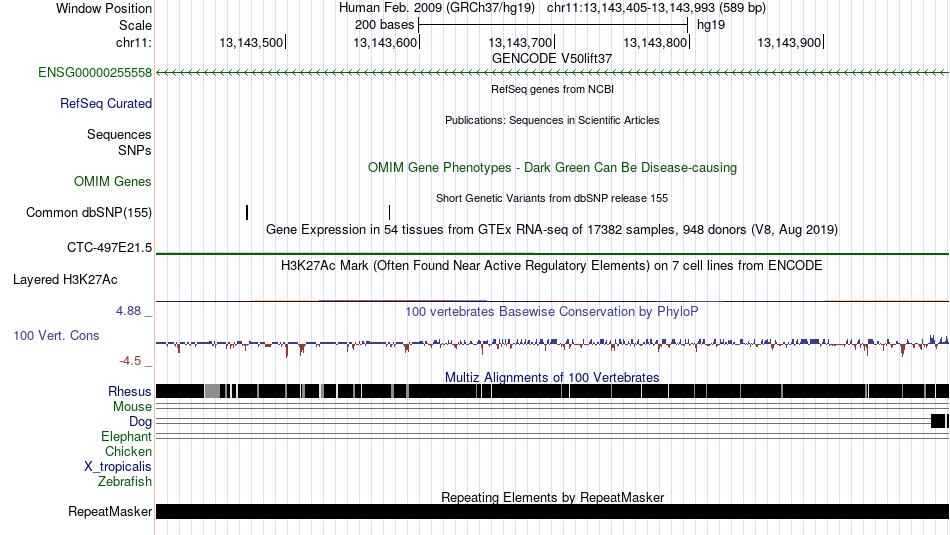Click the 13,143,800 ruler position

click(x=656, y=42)
